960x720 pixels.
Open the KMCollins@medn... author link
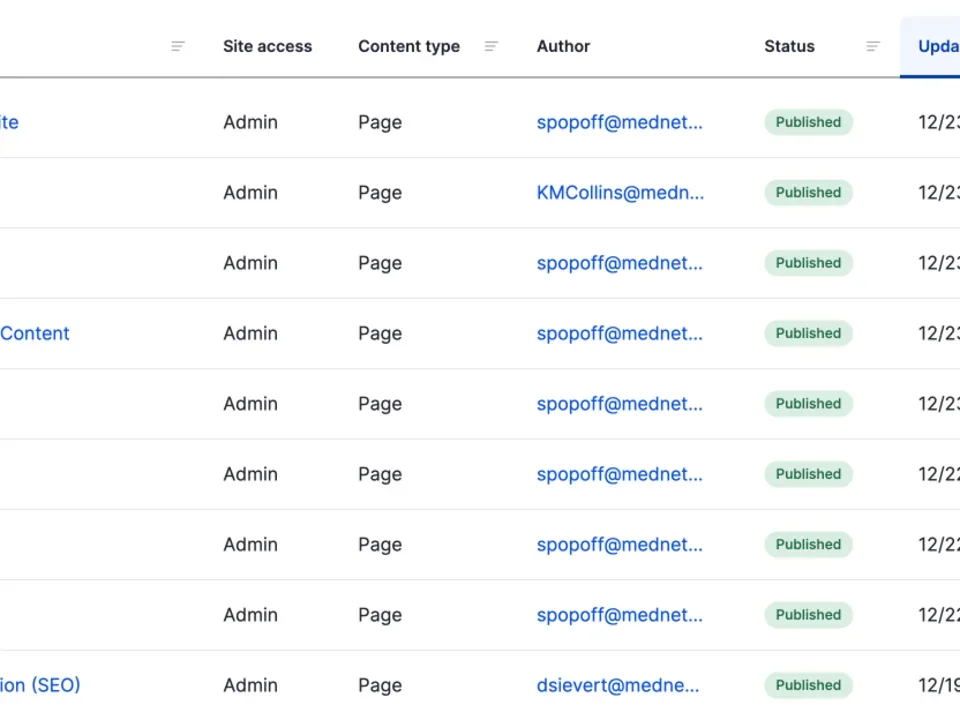(620, 193)
